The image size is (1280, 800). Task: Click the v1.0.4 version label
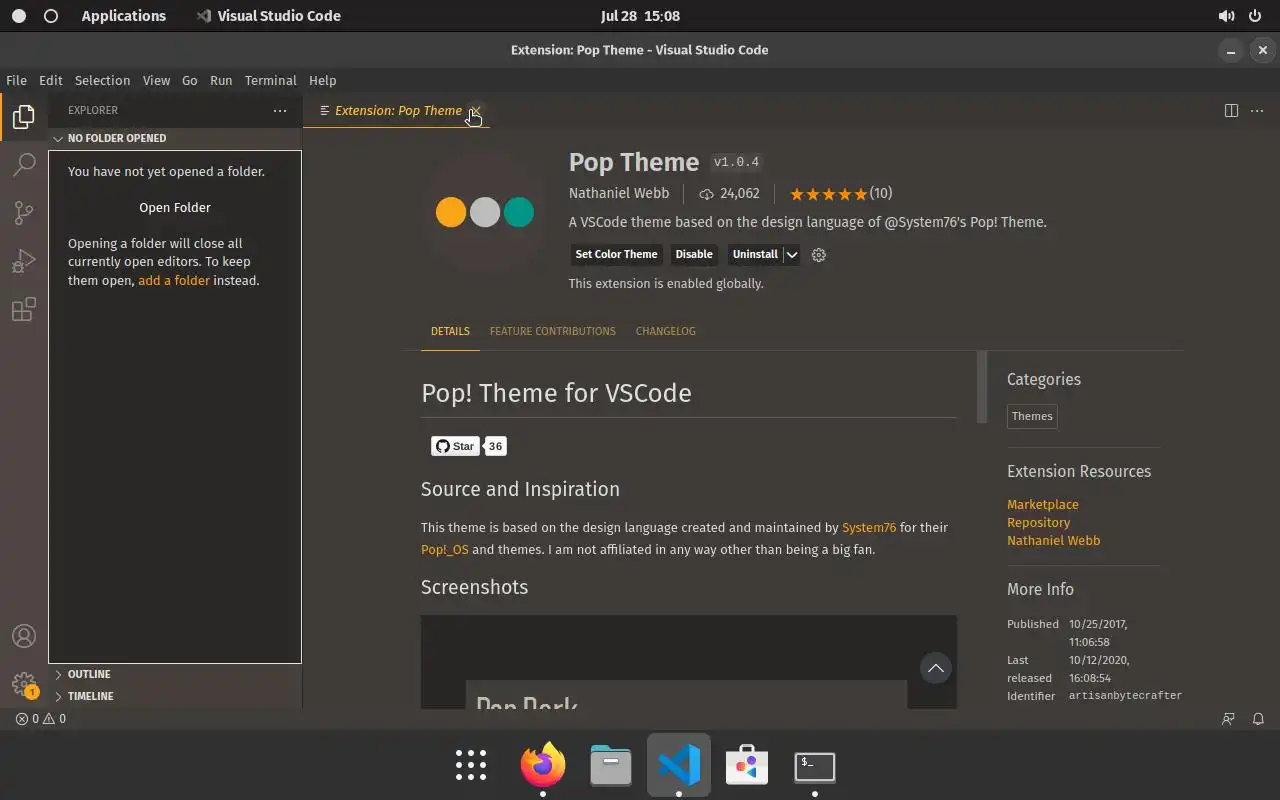tap(736, 162)
